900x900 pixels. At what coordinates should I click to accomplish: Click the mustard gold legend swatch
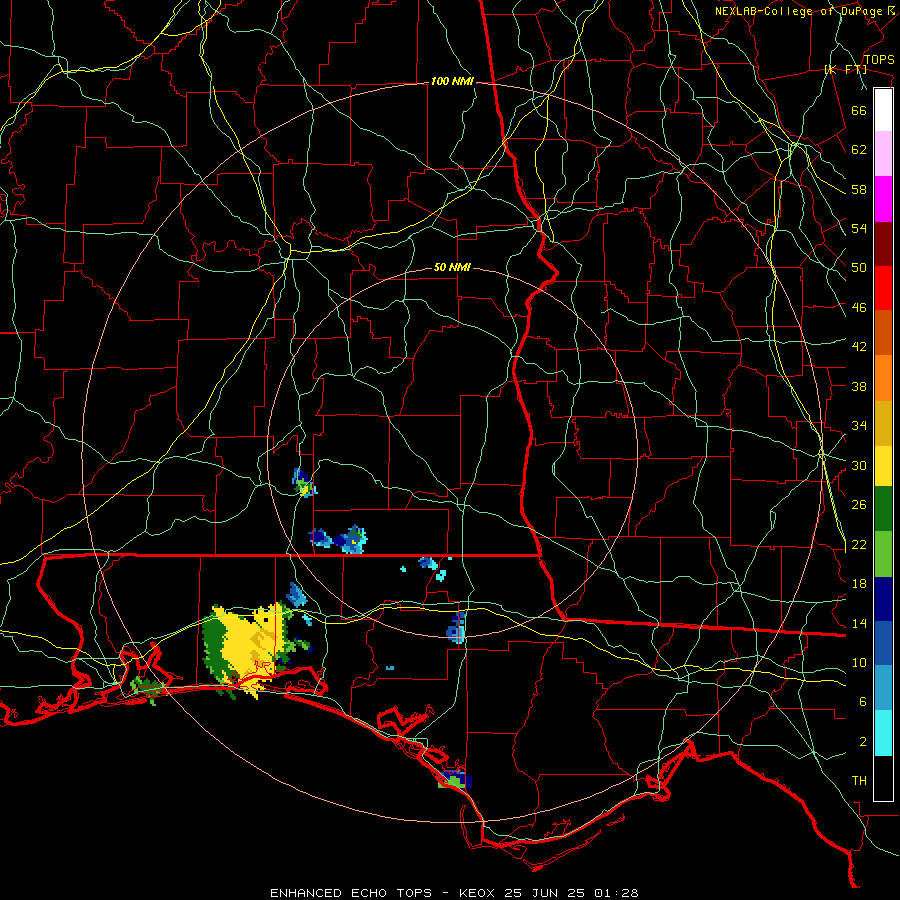click(x=883, y=423)
